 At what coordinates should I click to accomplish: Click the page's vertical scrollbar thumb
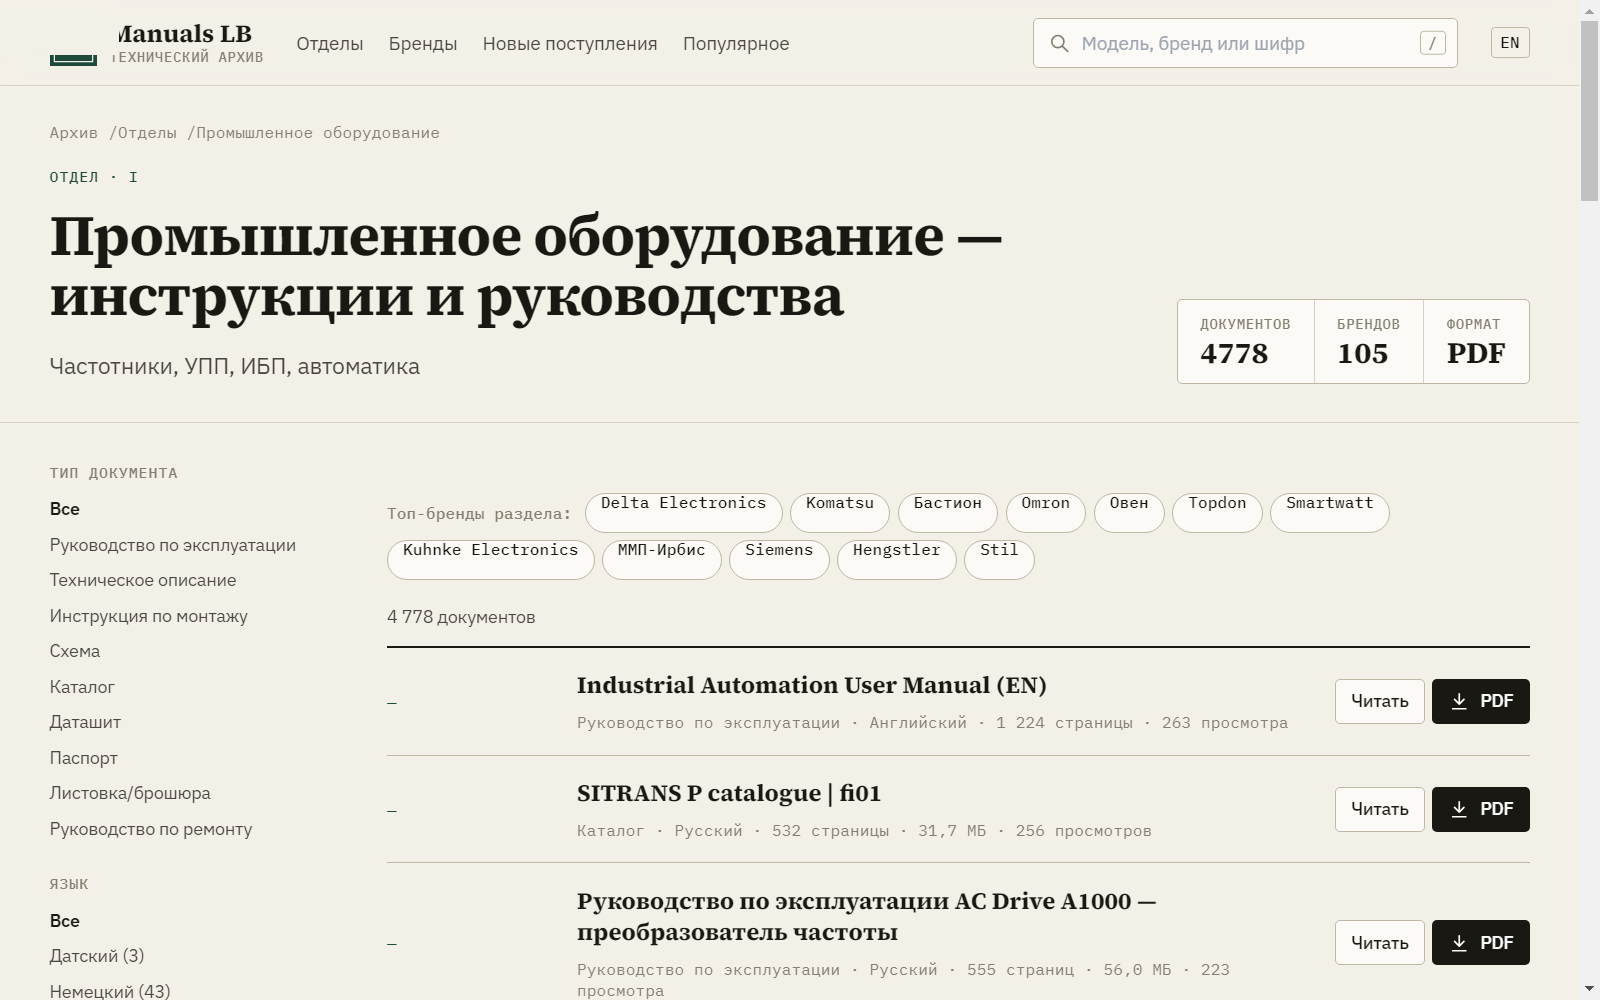1590,110
